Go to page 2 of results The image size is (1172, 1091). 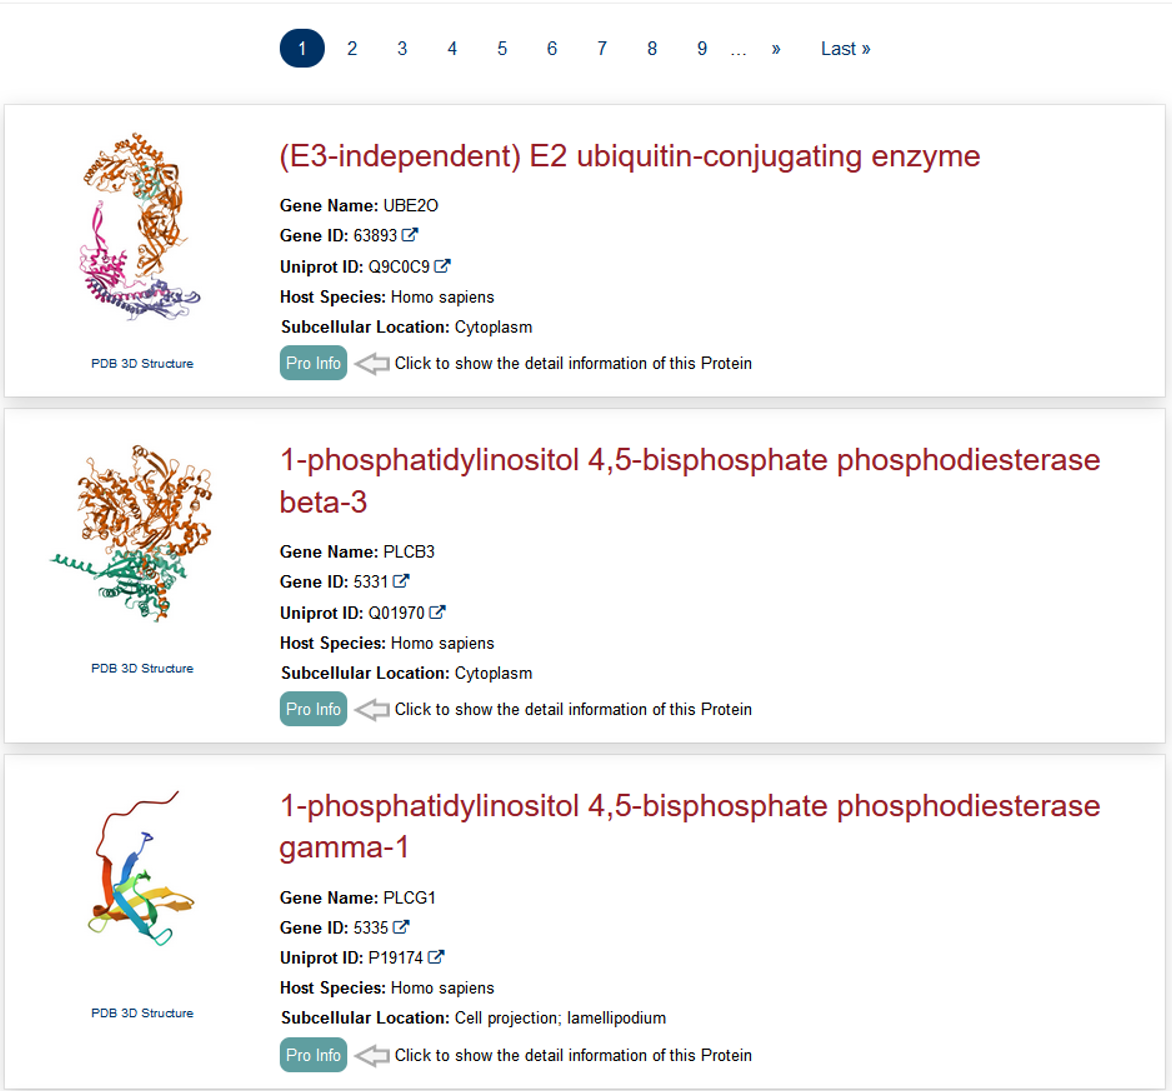click(x=352, y=48)
